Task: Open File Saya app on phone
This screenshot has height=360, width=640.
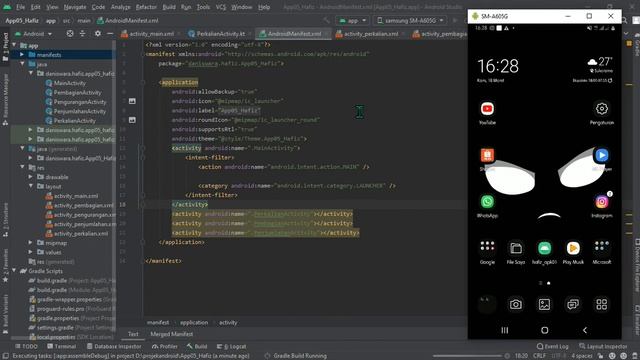Action: (516, 248)
